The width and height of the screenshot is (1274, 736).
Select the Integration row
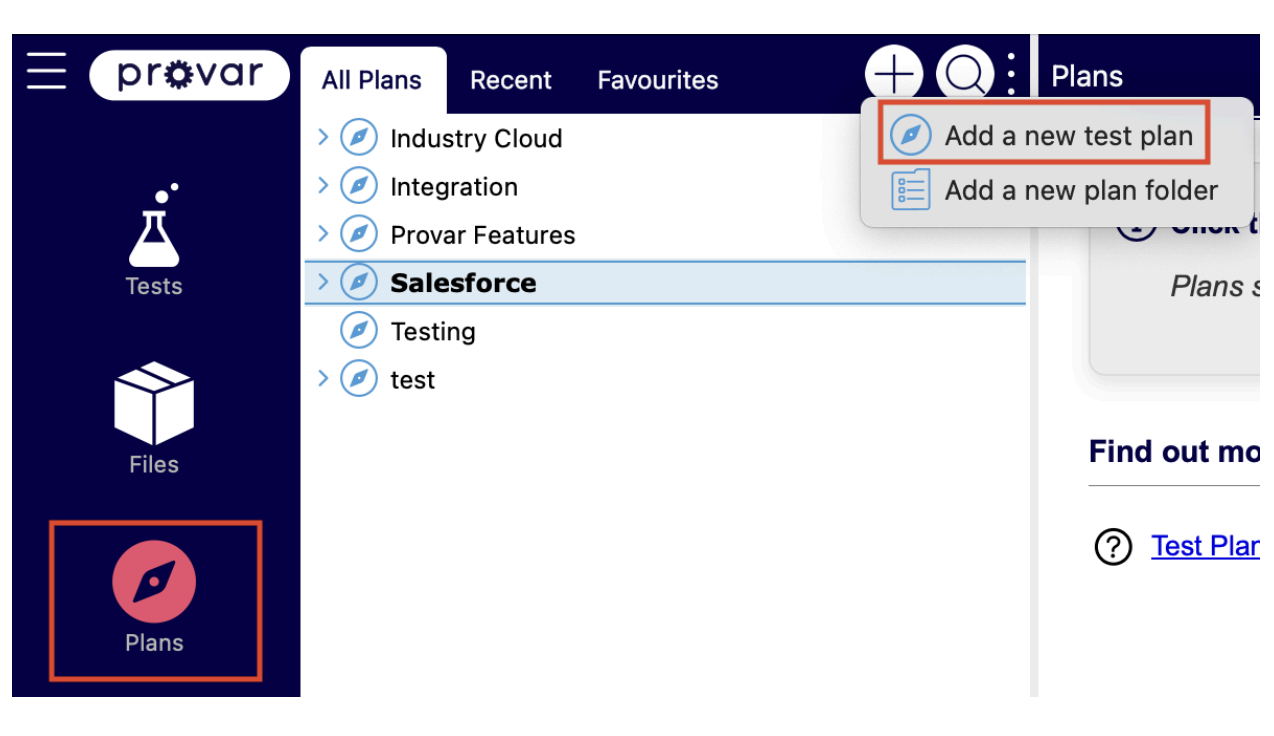point(665,186)
